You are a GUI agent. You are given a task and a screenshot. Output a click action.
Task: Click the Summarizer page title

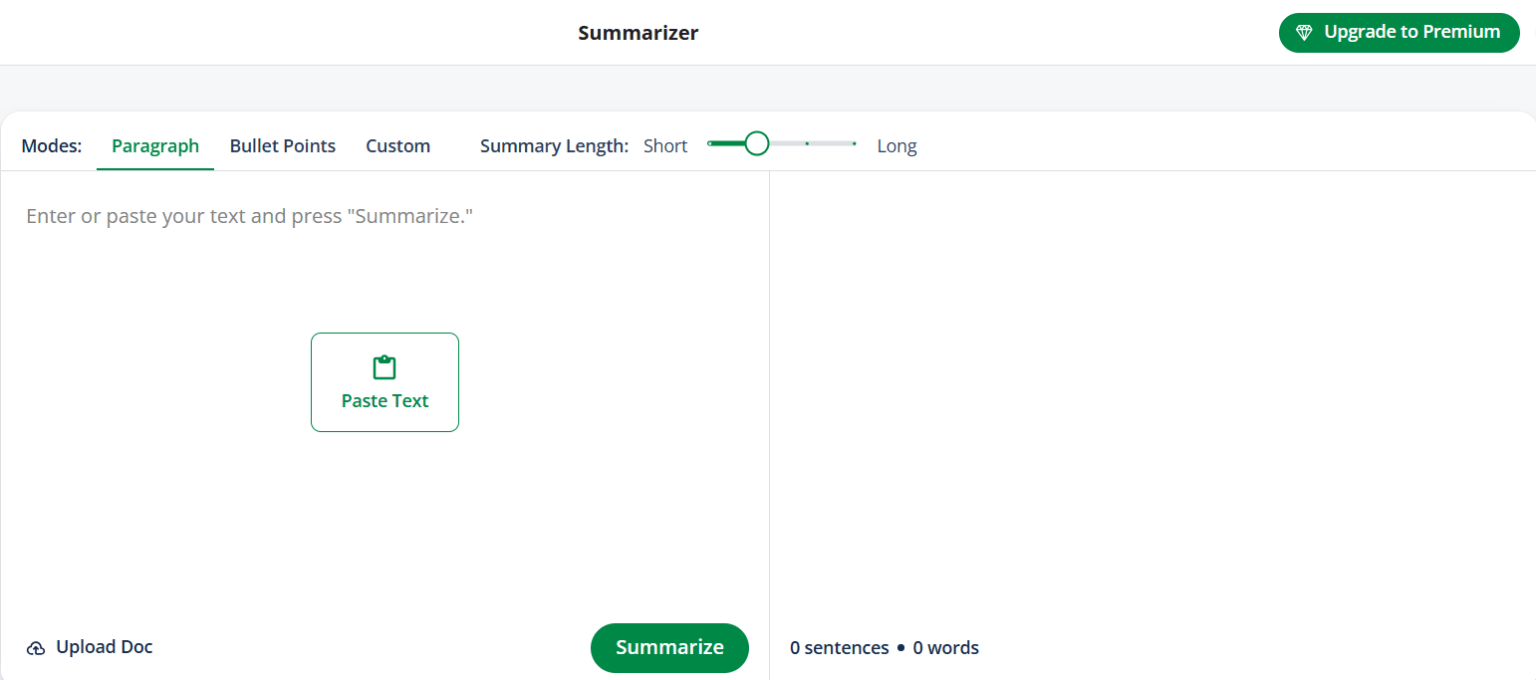pos(638,32)
